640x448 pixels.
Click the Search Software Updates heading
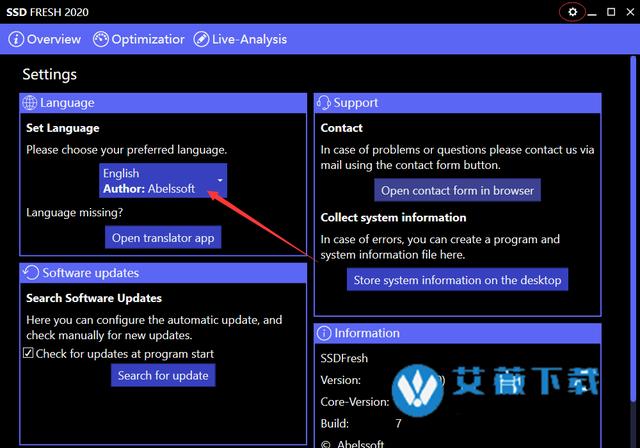(x=94, y=298)
